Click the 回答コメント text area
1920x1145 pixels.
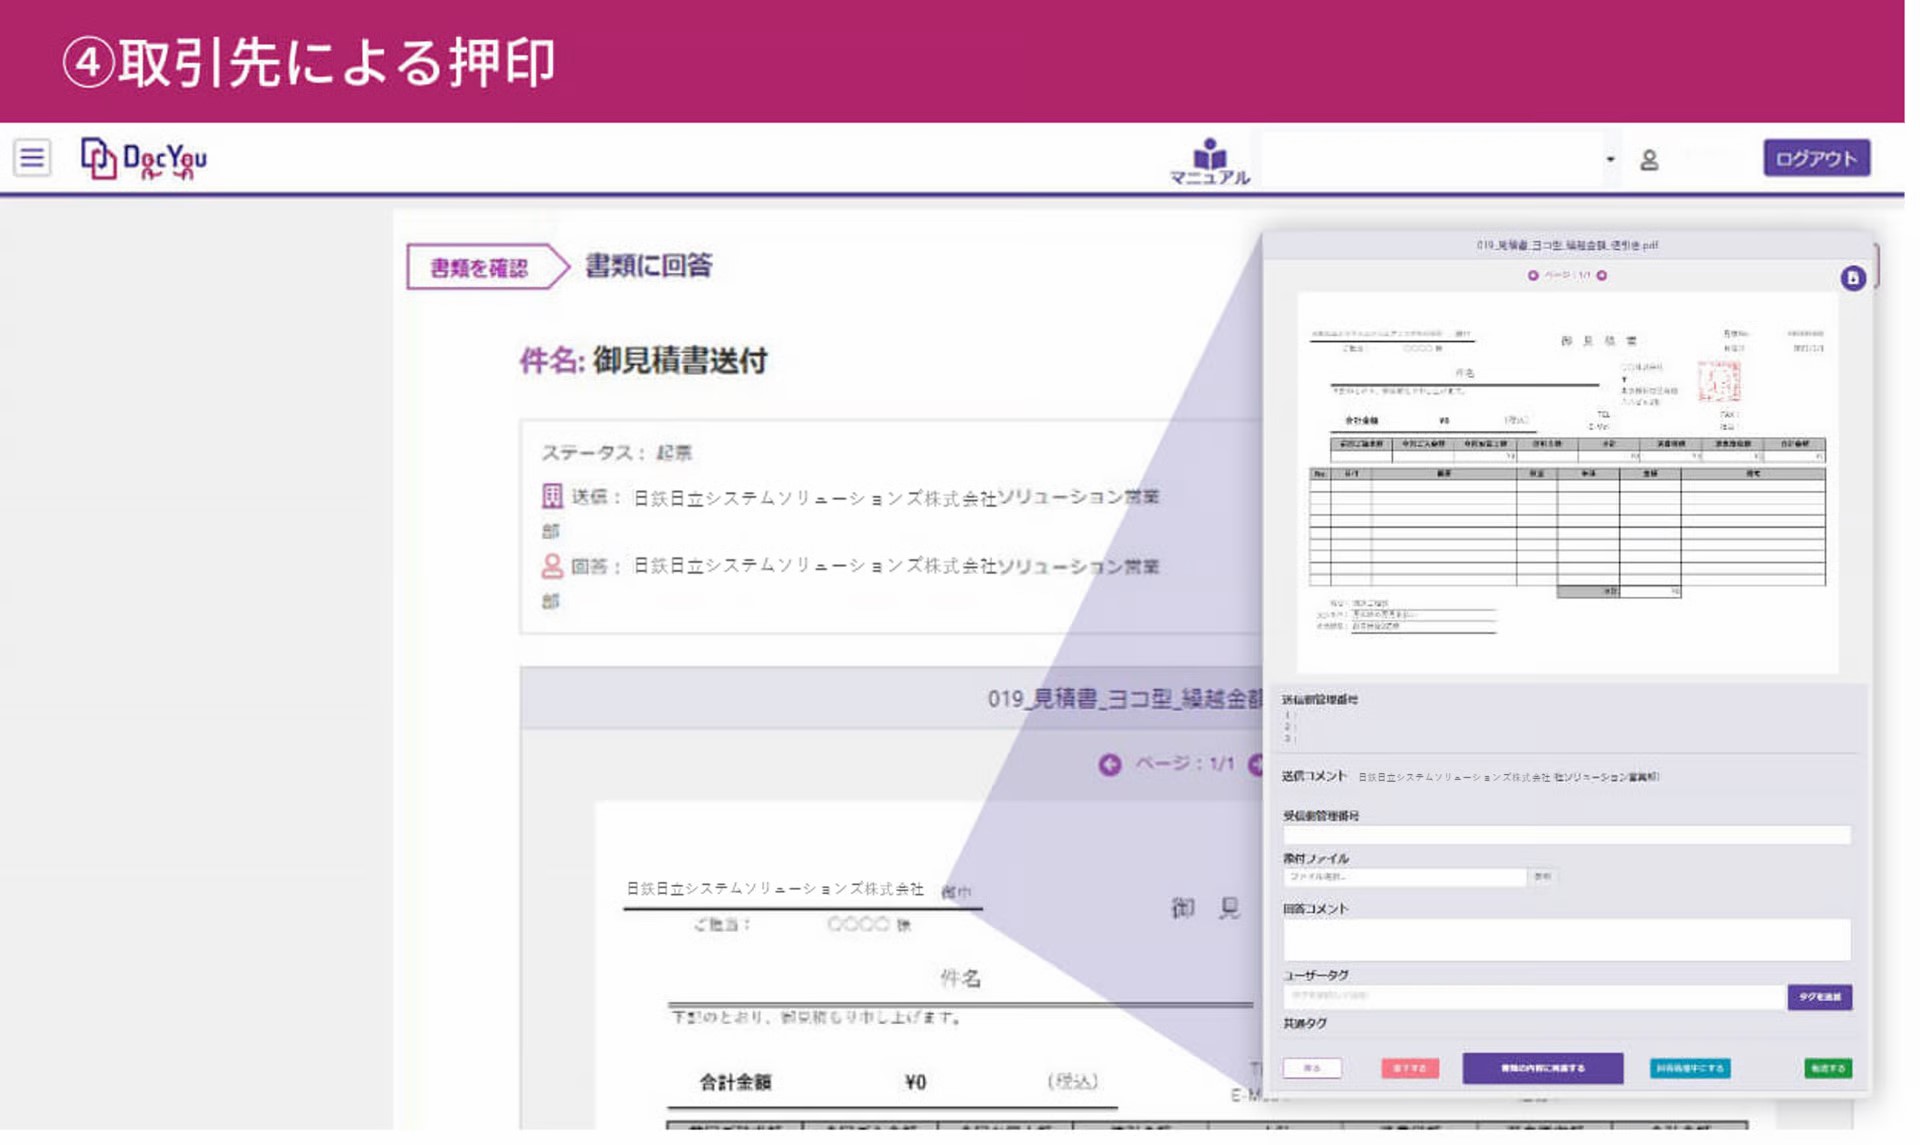pos(1565,940)
